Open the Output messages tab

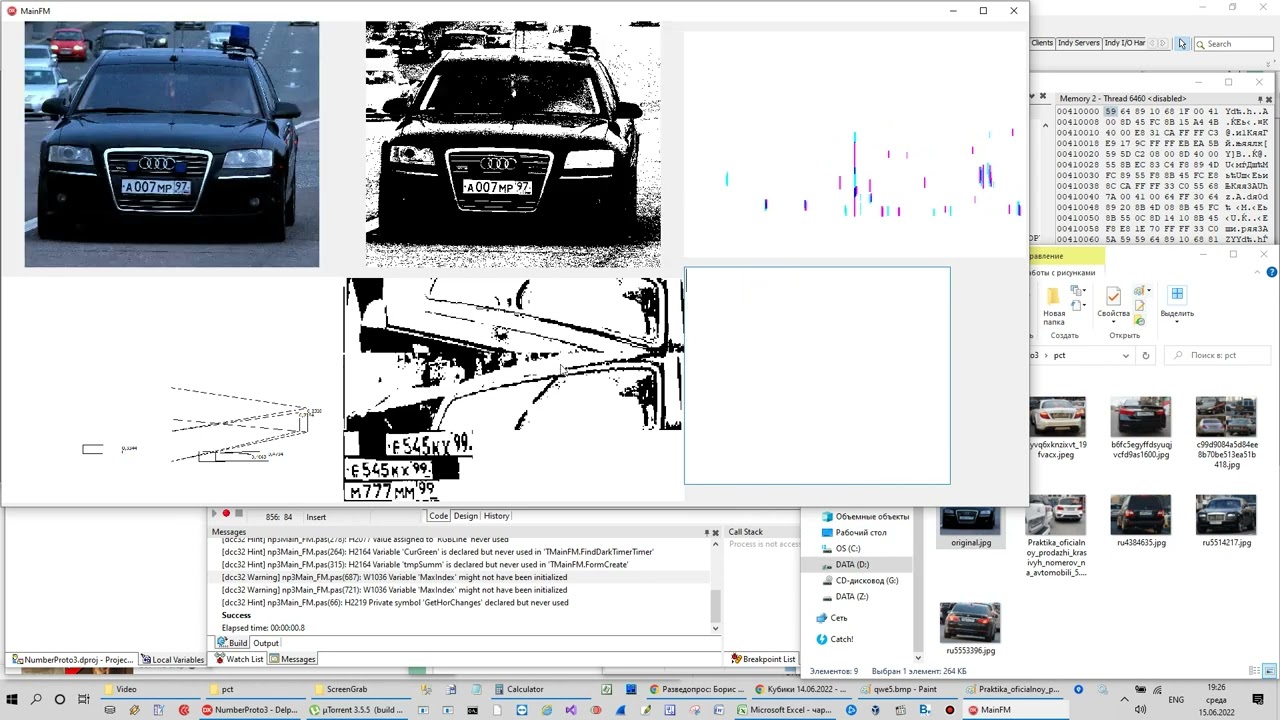tap(266, 643)
